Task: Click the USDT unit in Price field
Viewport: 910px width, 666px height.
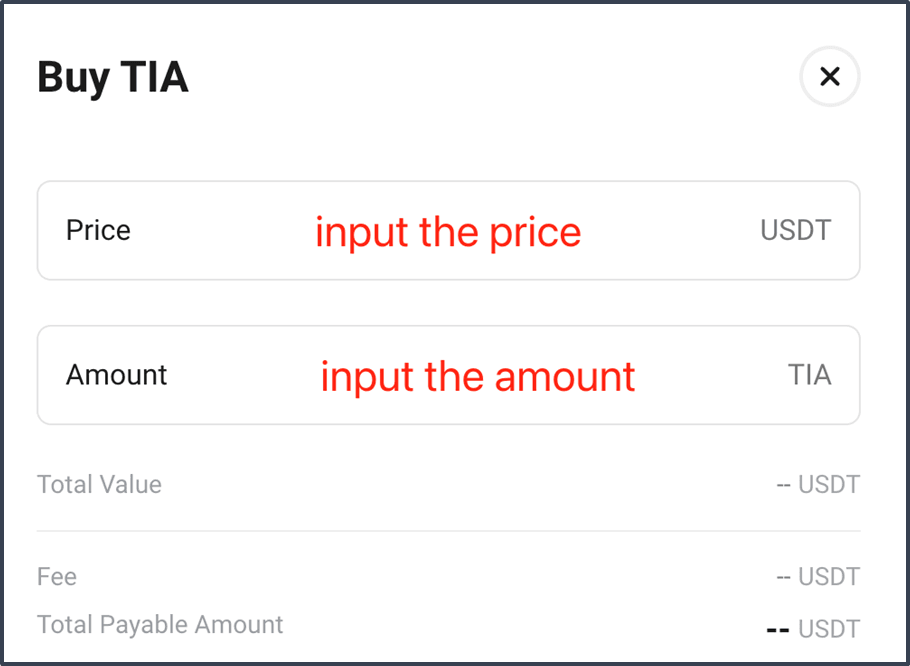Action: point(796,230)
